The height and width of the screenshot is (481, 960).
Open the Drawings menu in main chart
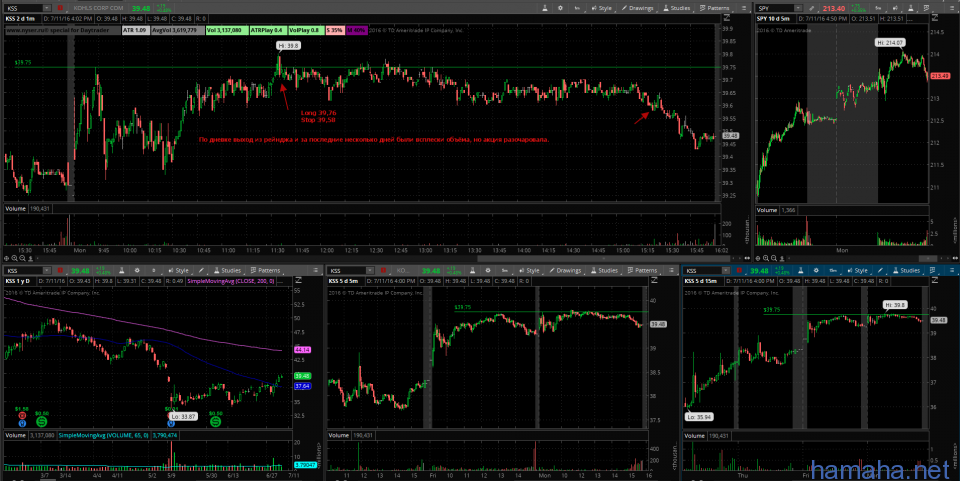click(637, 8)
